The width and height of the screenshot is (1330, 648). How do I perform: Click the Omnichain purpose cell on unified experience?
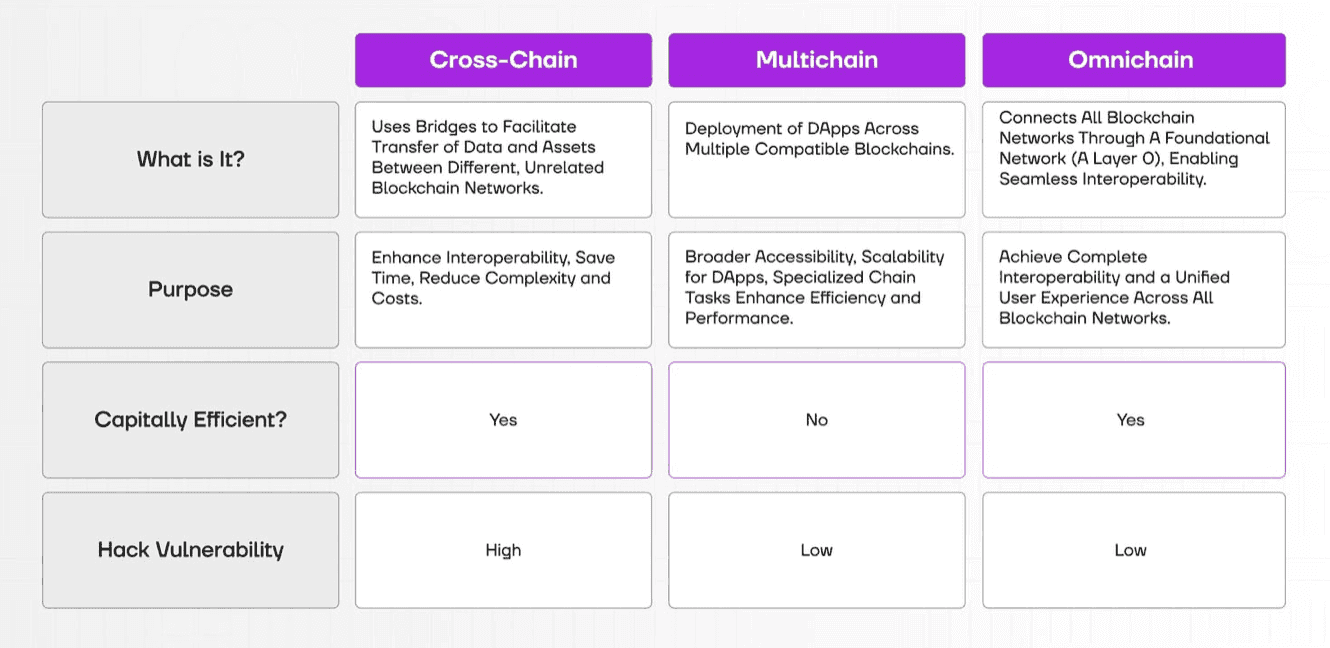tap(1133, 290)
